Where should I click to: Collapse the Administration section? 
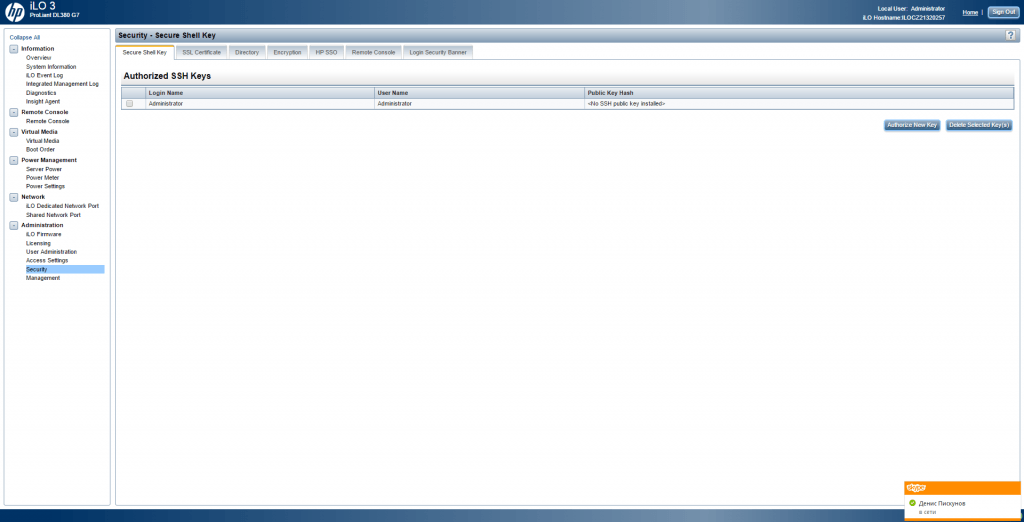pyautogui.click(x=14, y=225)
